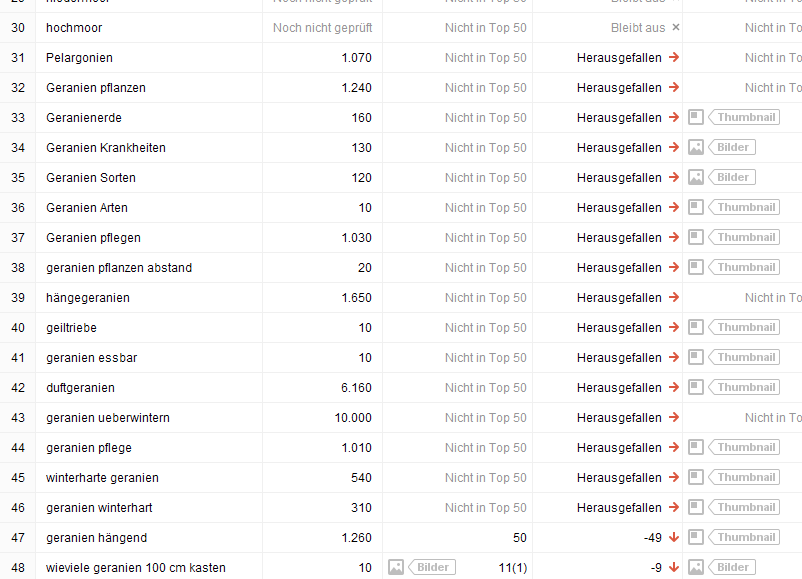Select the keyword 'Geranien pflanzen'

coord(96,88)
